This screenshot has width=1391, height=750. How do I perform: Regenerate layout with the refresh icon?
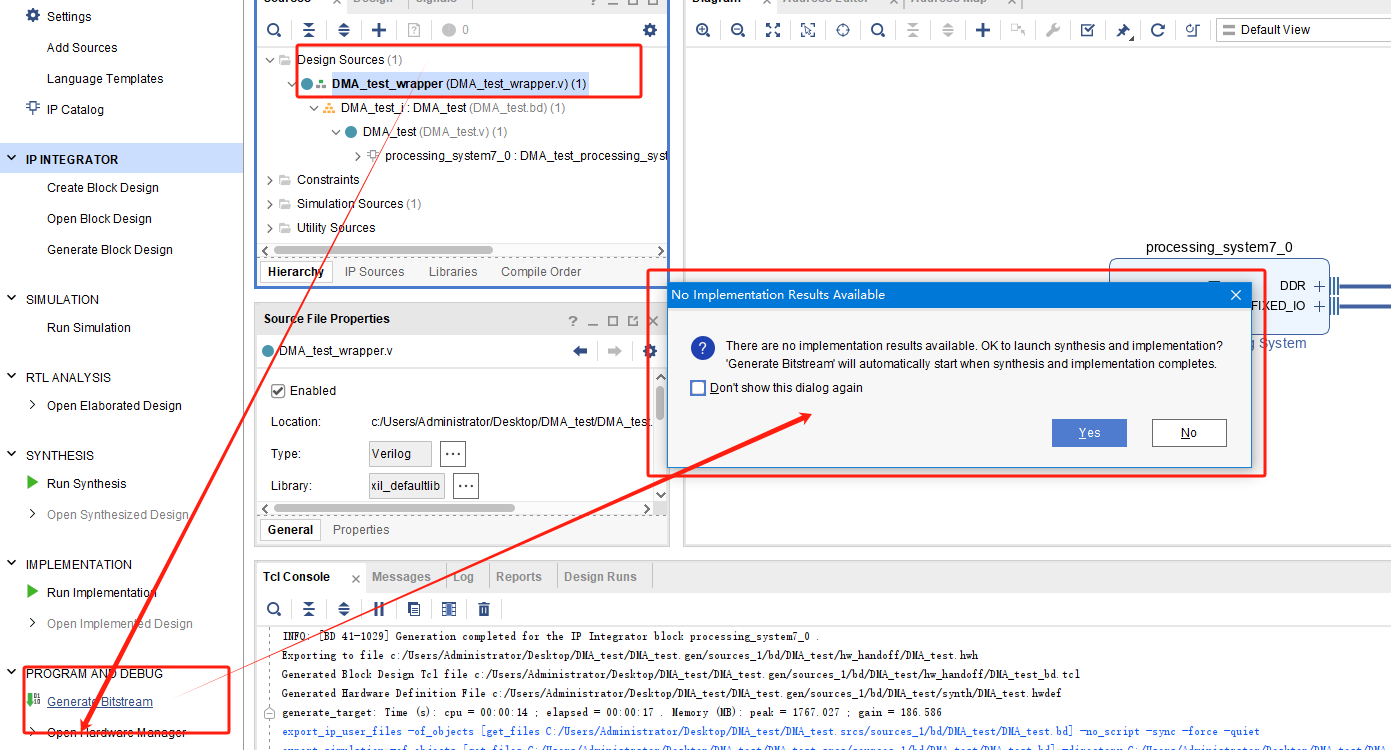coord(1158,30)
